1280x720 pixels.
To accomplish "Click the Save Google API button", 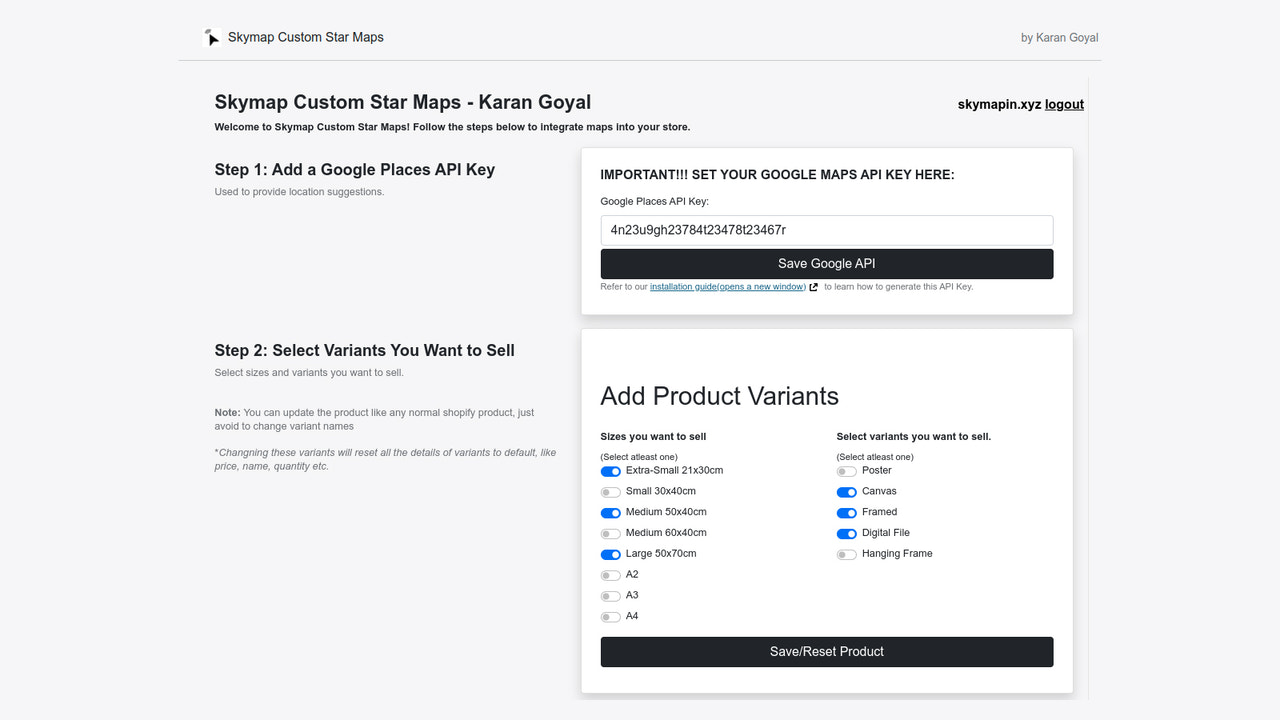I will tap(826, 263).
